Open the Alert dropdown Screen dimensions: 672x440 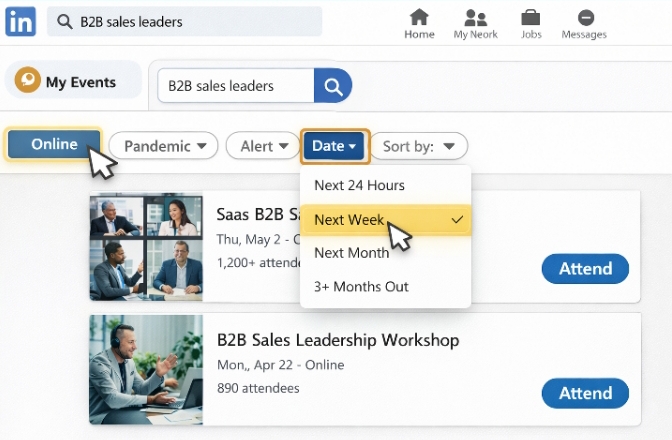(264, 146)
